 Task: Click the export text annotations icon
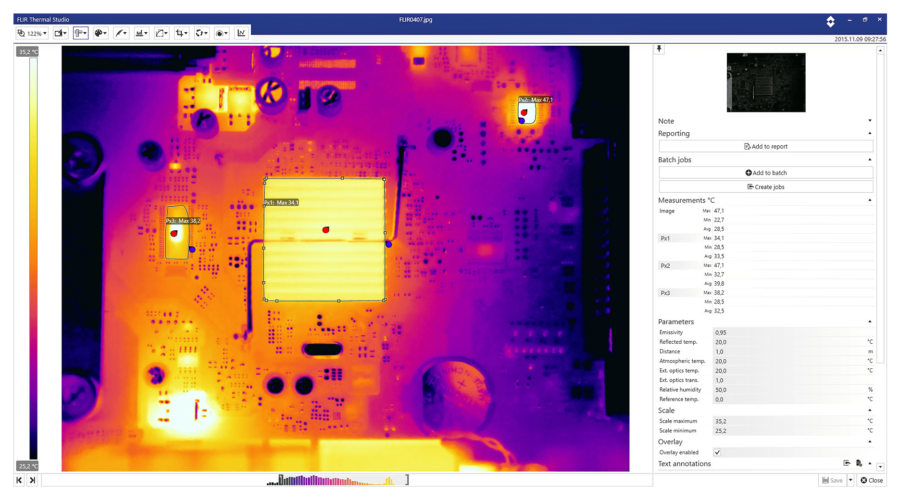pyautogui.click(x=859, y=463)
